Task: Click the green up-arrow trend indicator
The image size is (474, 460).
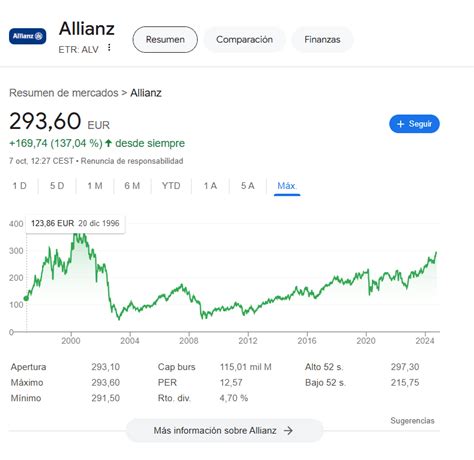Action: click(108, 144)
